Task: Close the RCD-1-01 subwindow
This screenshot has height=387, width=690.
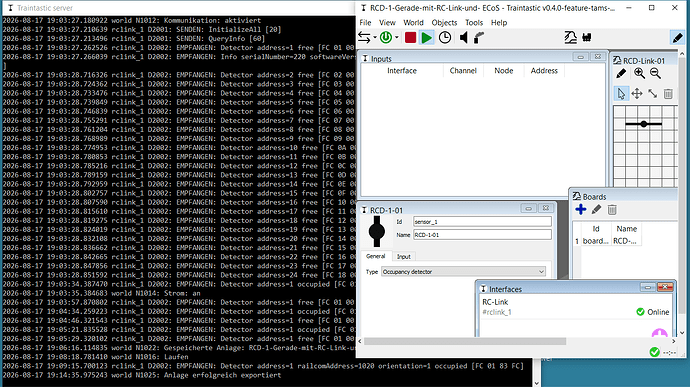Action: point(546,208)
